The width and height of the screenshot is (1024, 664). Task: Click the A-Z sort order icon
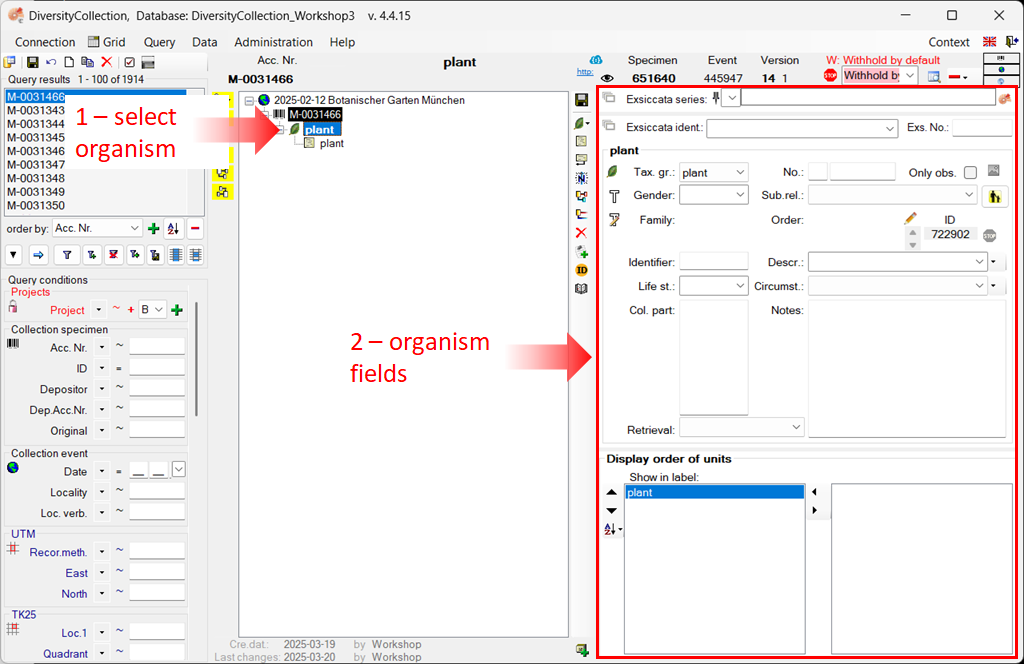click(173, 229)
